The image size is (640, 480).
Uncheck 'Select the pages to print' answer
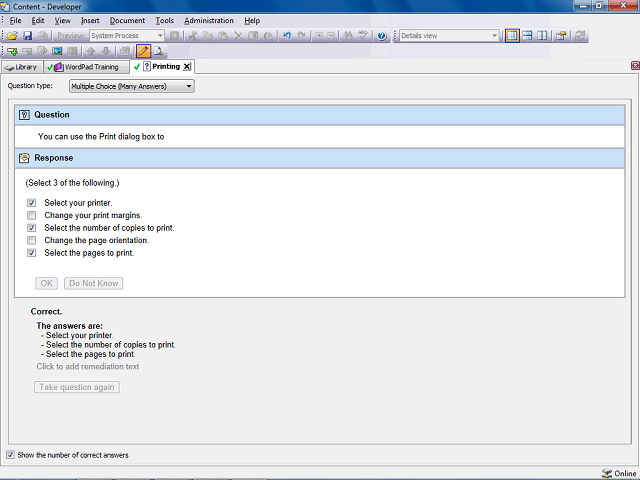coord(31,253)
